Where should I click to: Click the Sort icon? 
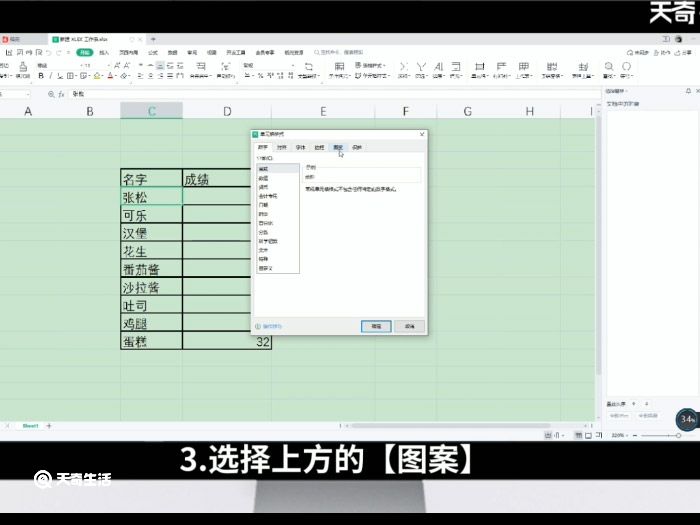[x=438, y=67]
